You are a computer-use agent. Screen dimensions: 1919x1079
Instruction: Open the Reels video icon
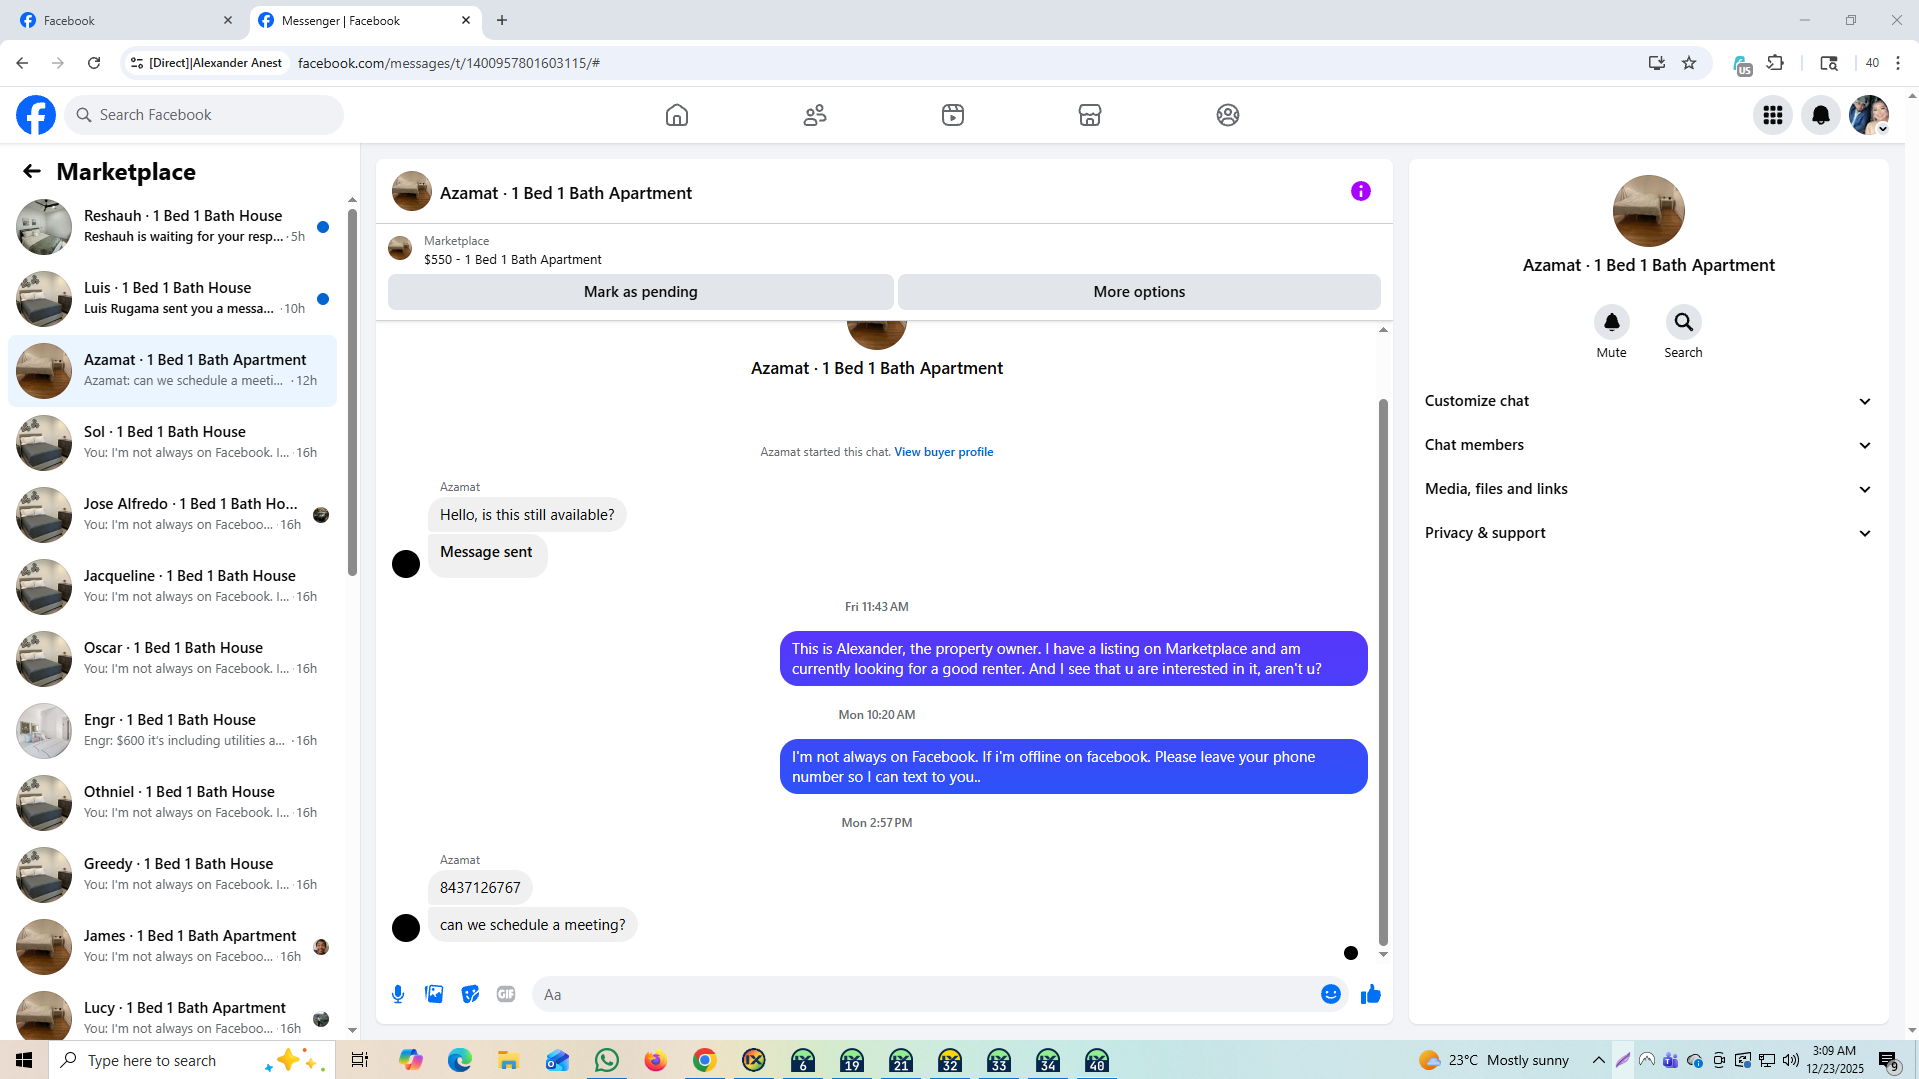pyautogui.click(x=953, y=115)
